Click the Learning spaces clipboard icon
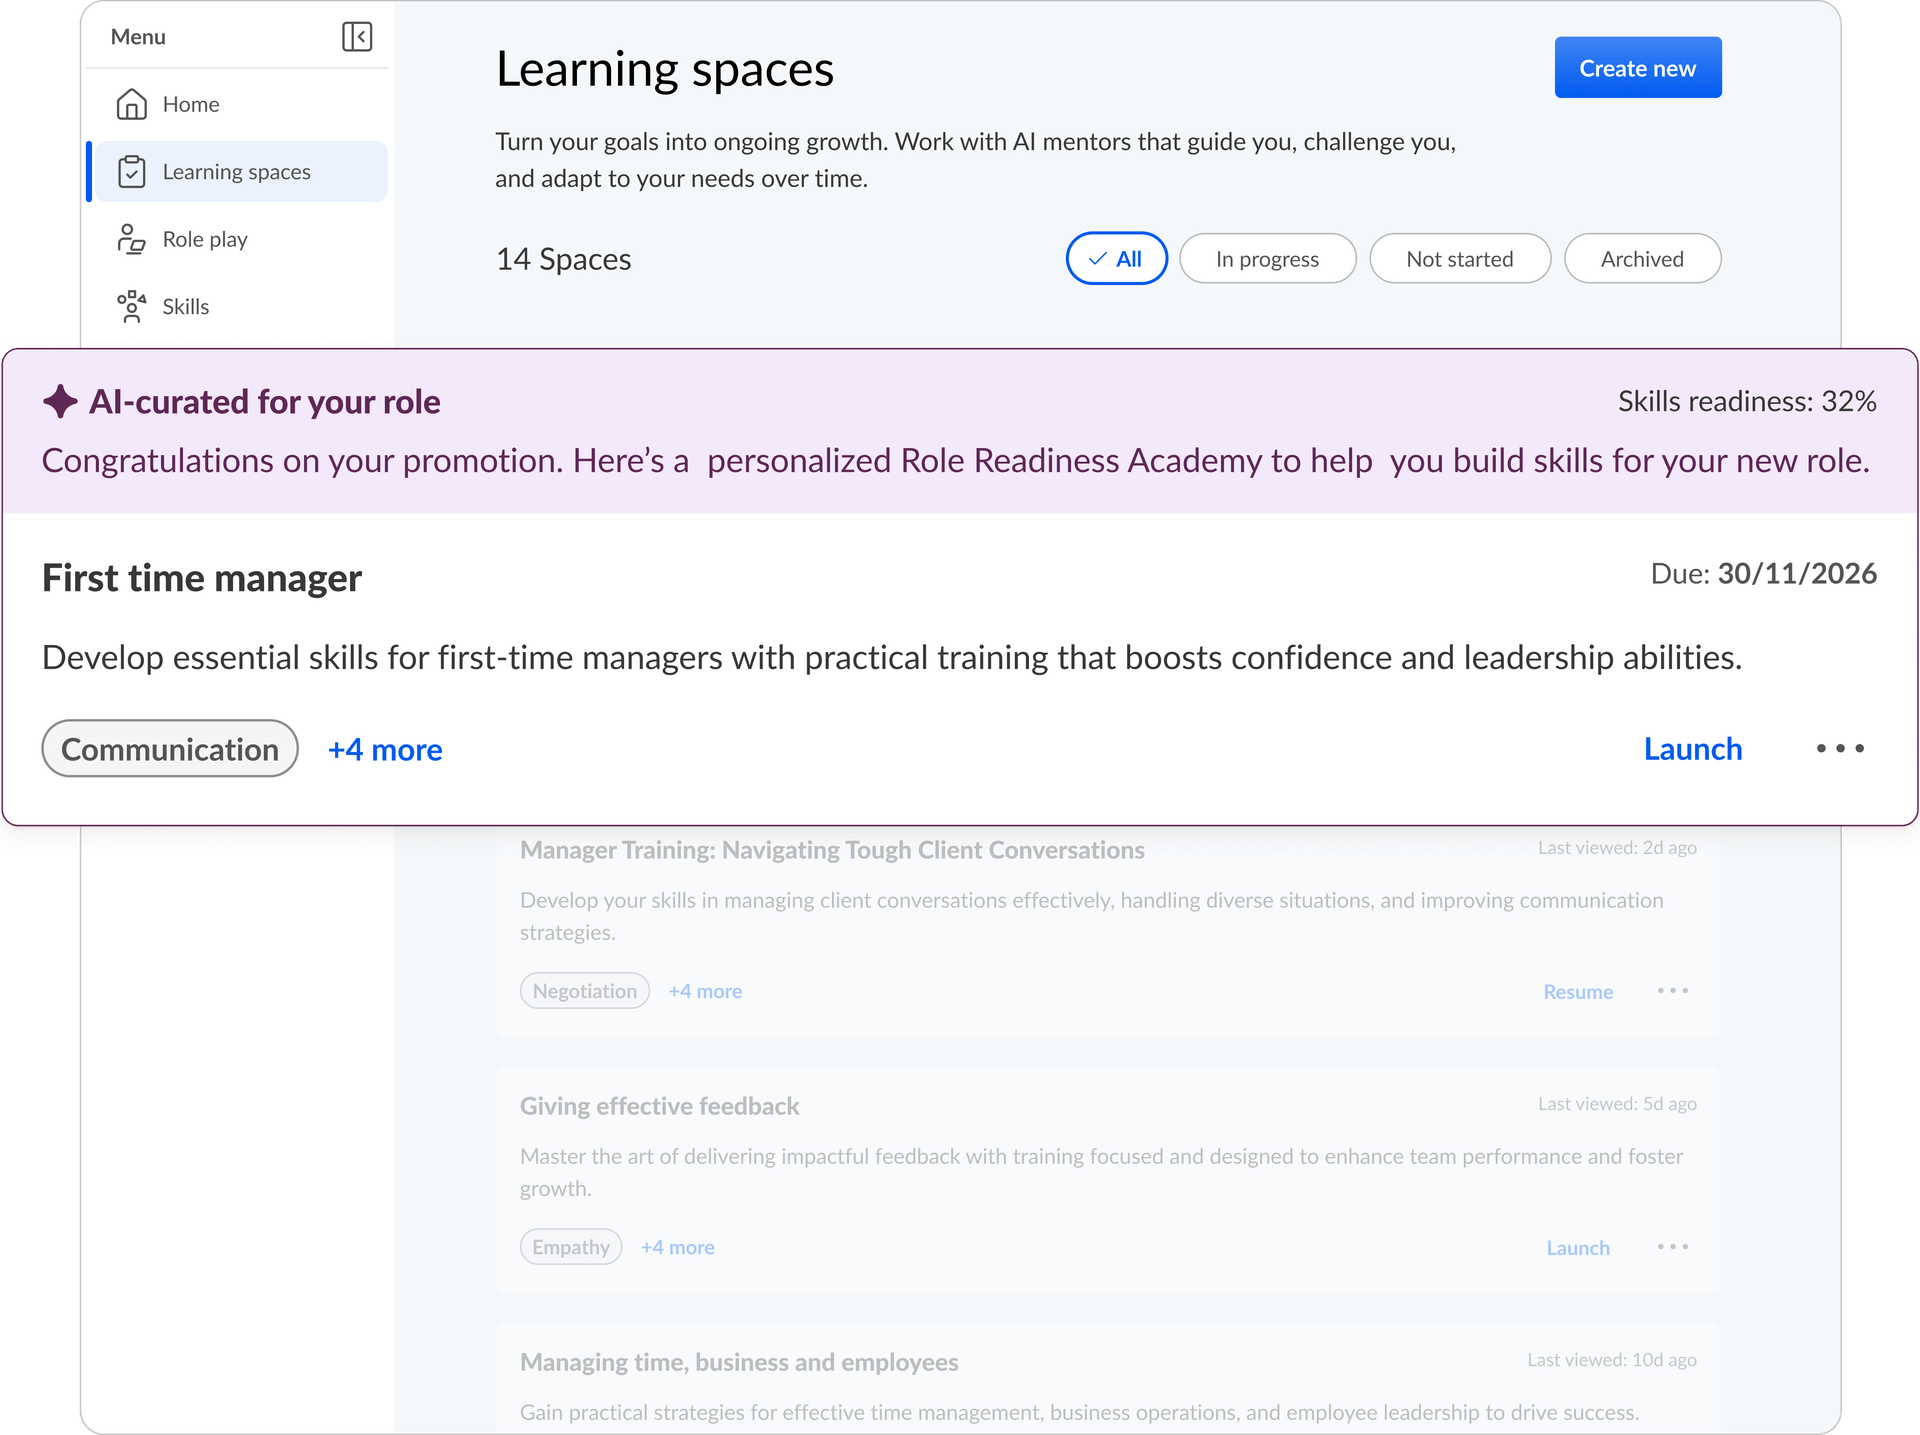 (x=132, y=172)
